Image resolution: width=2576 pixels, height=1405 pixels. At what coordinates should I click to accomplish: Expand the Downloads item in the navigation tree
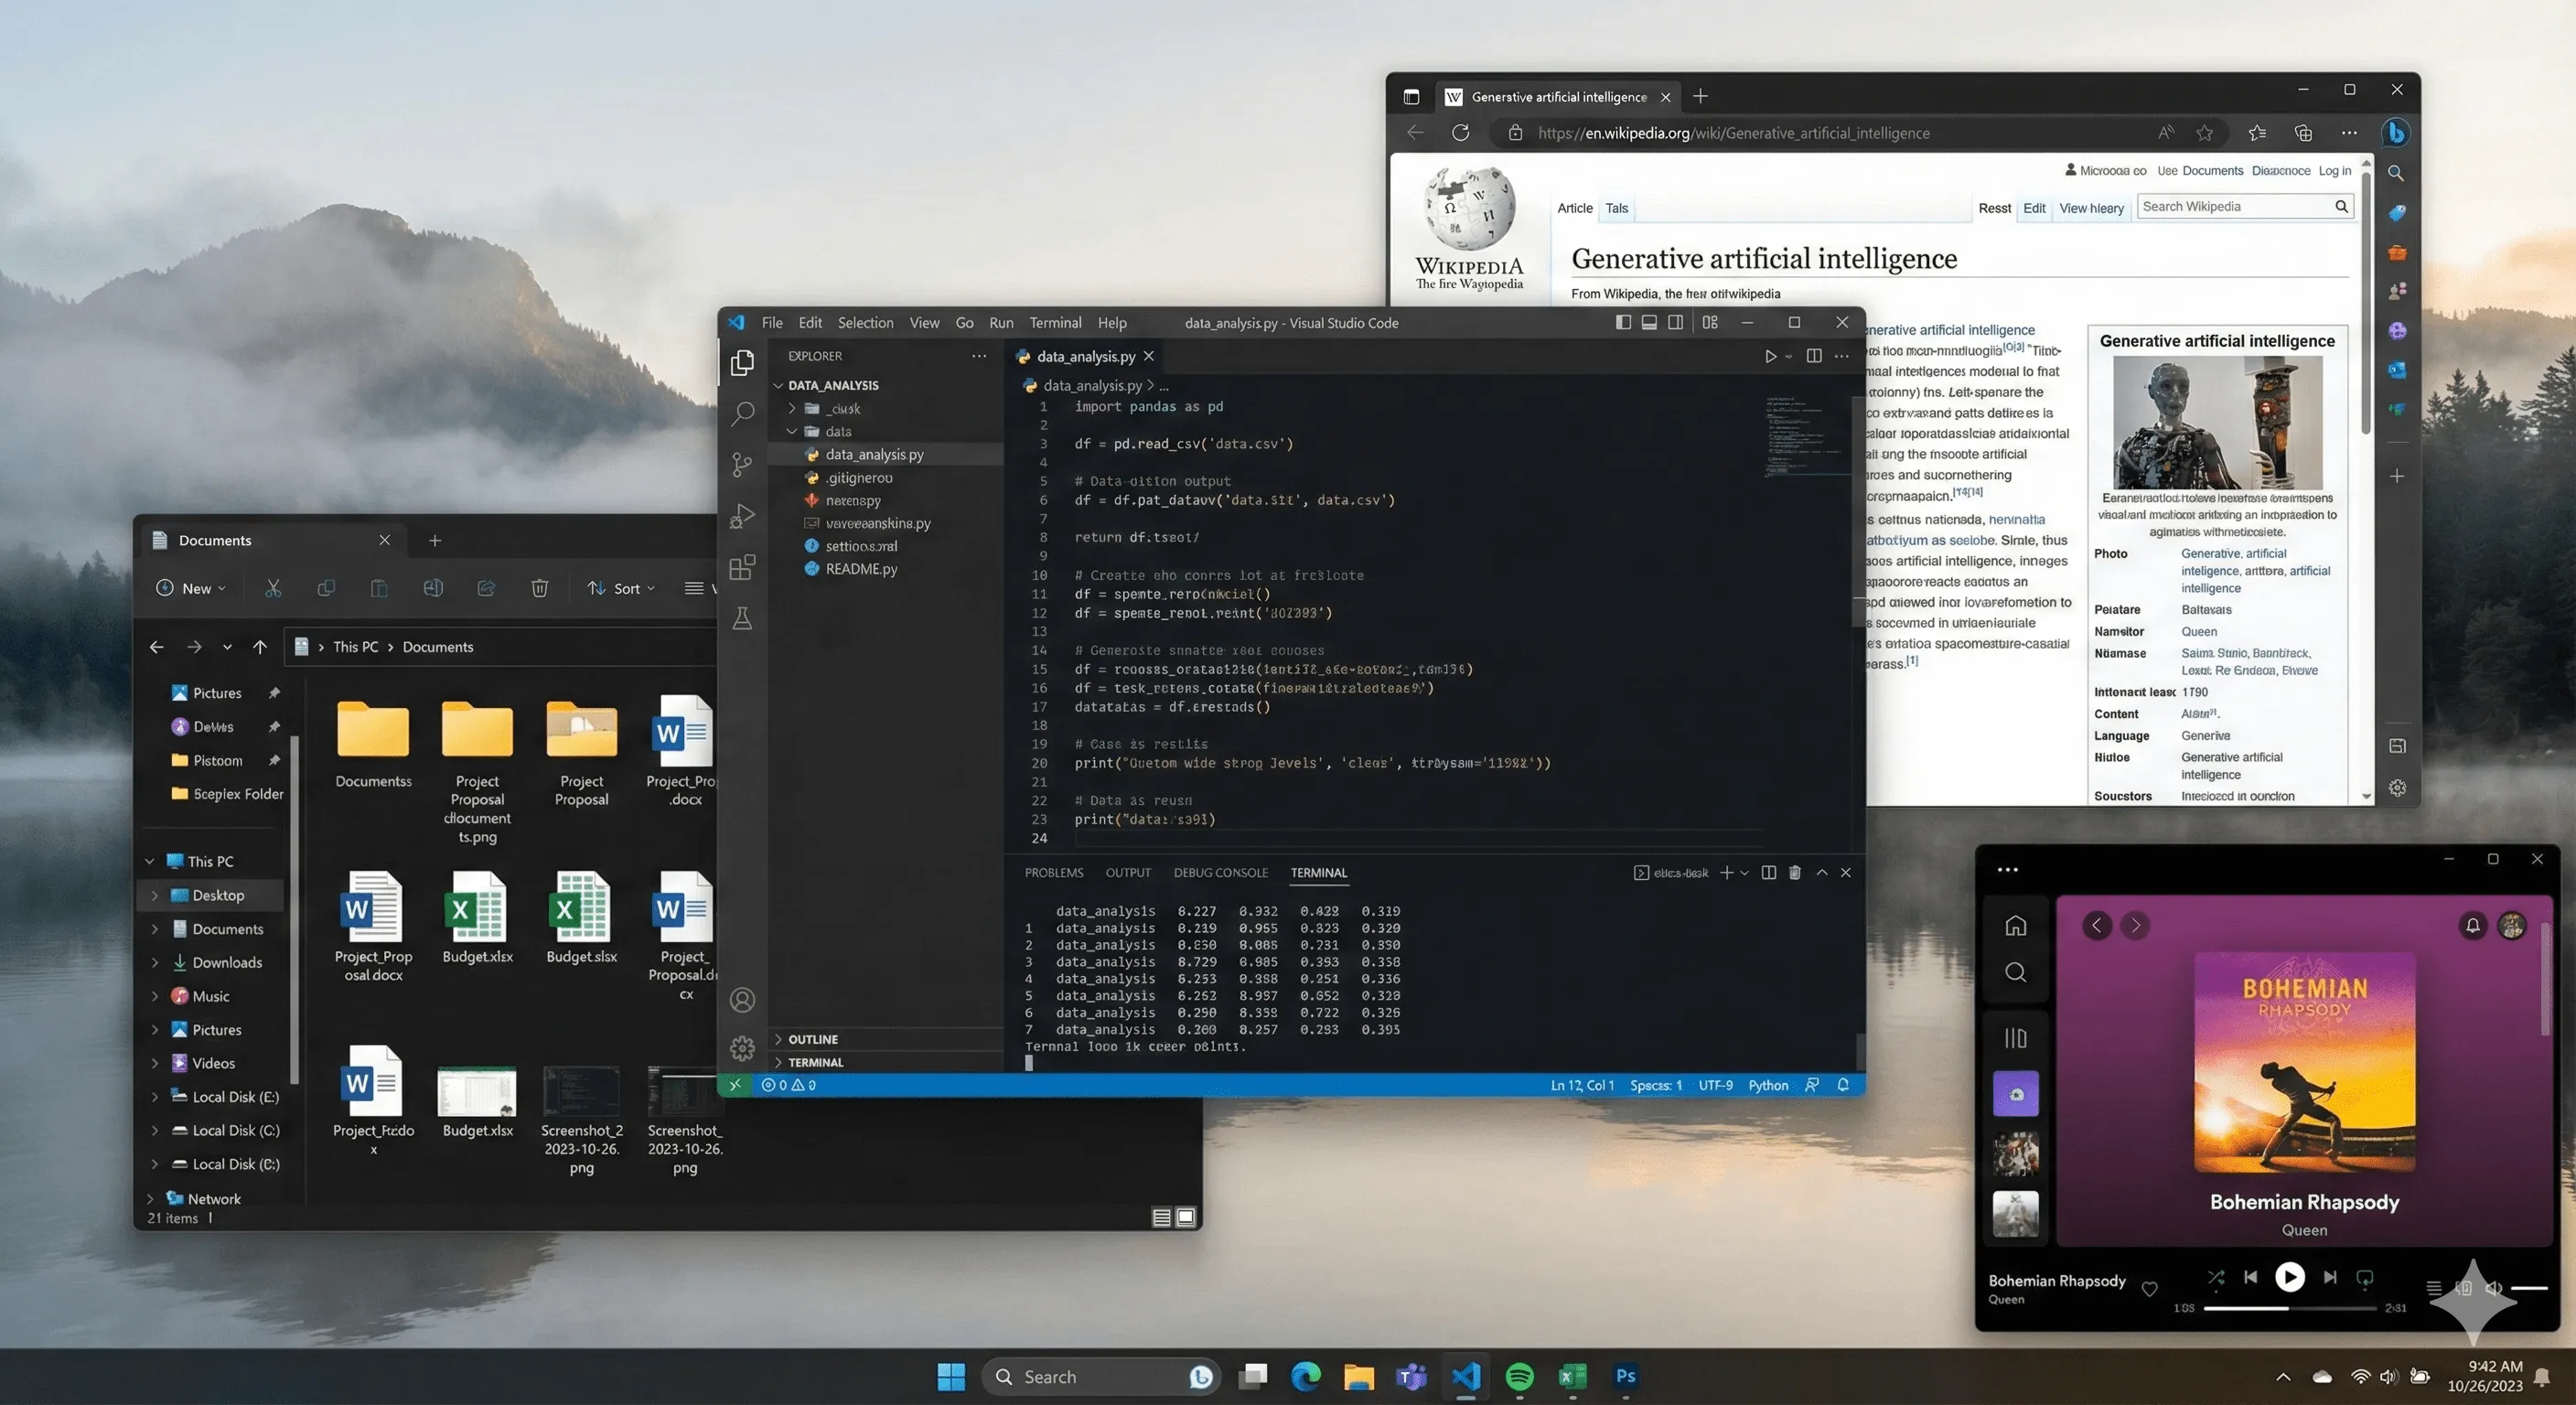tap(155, 963)
